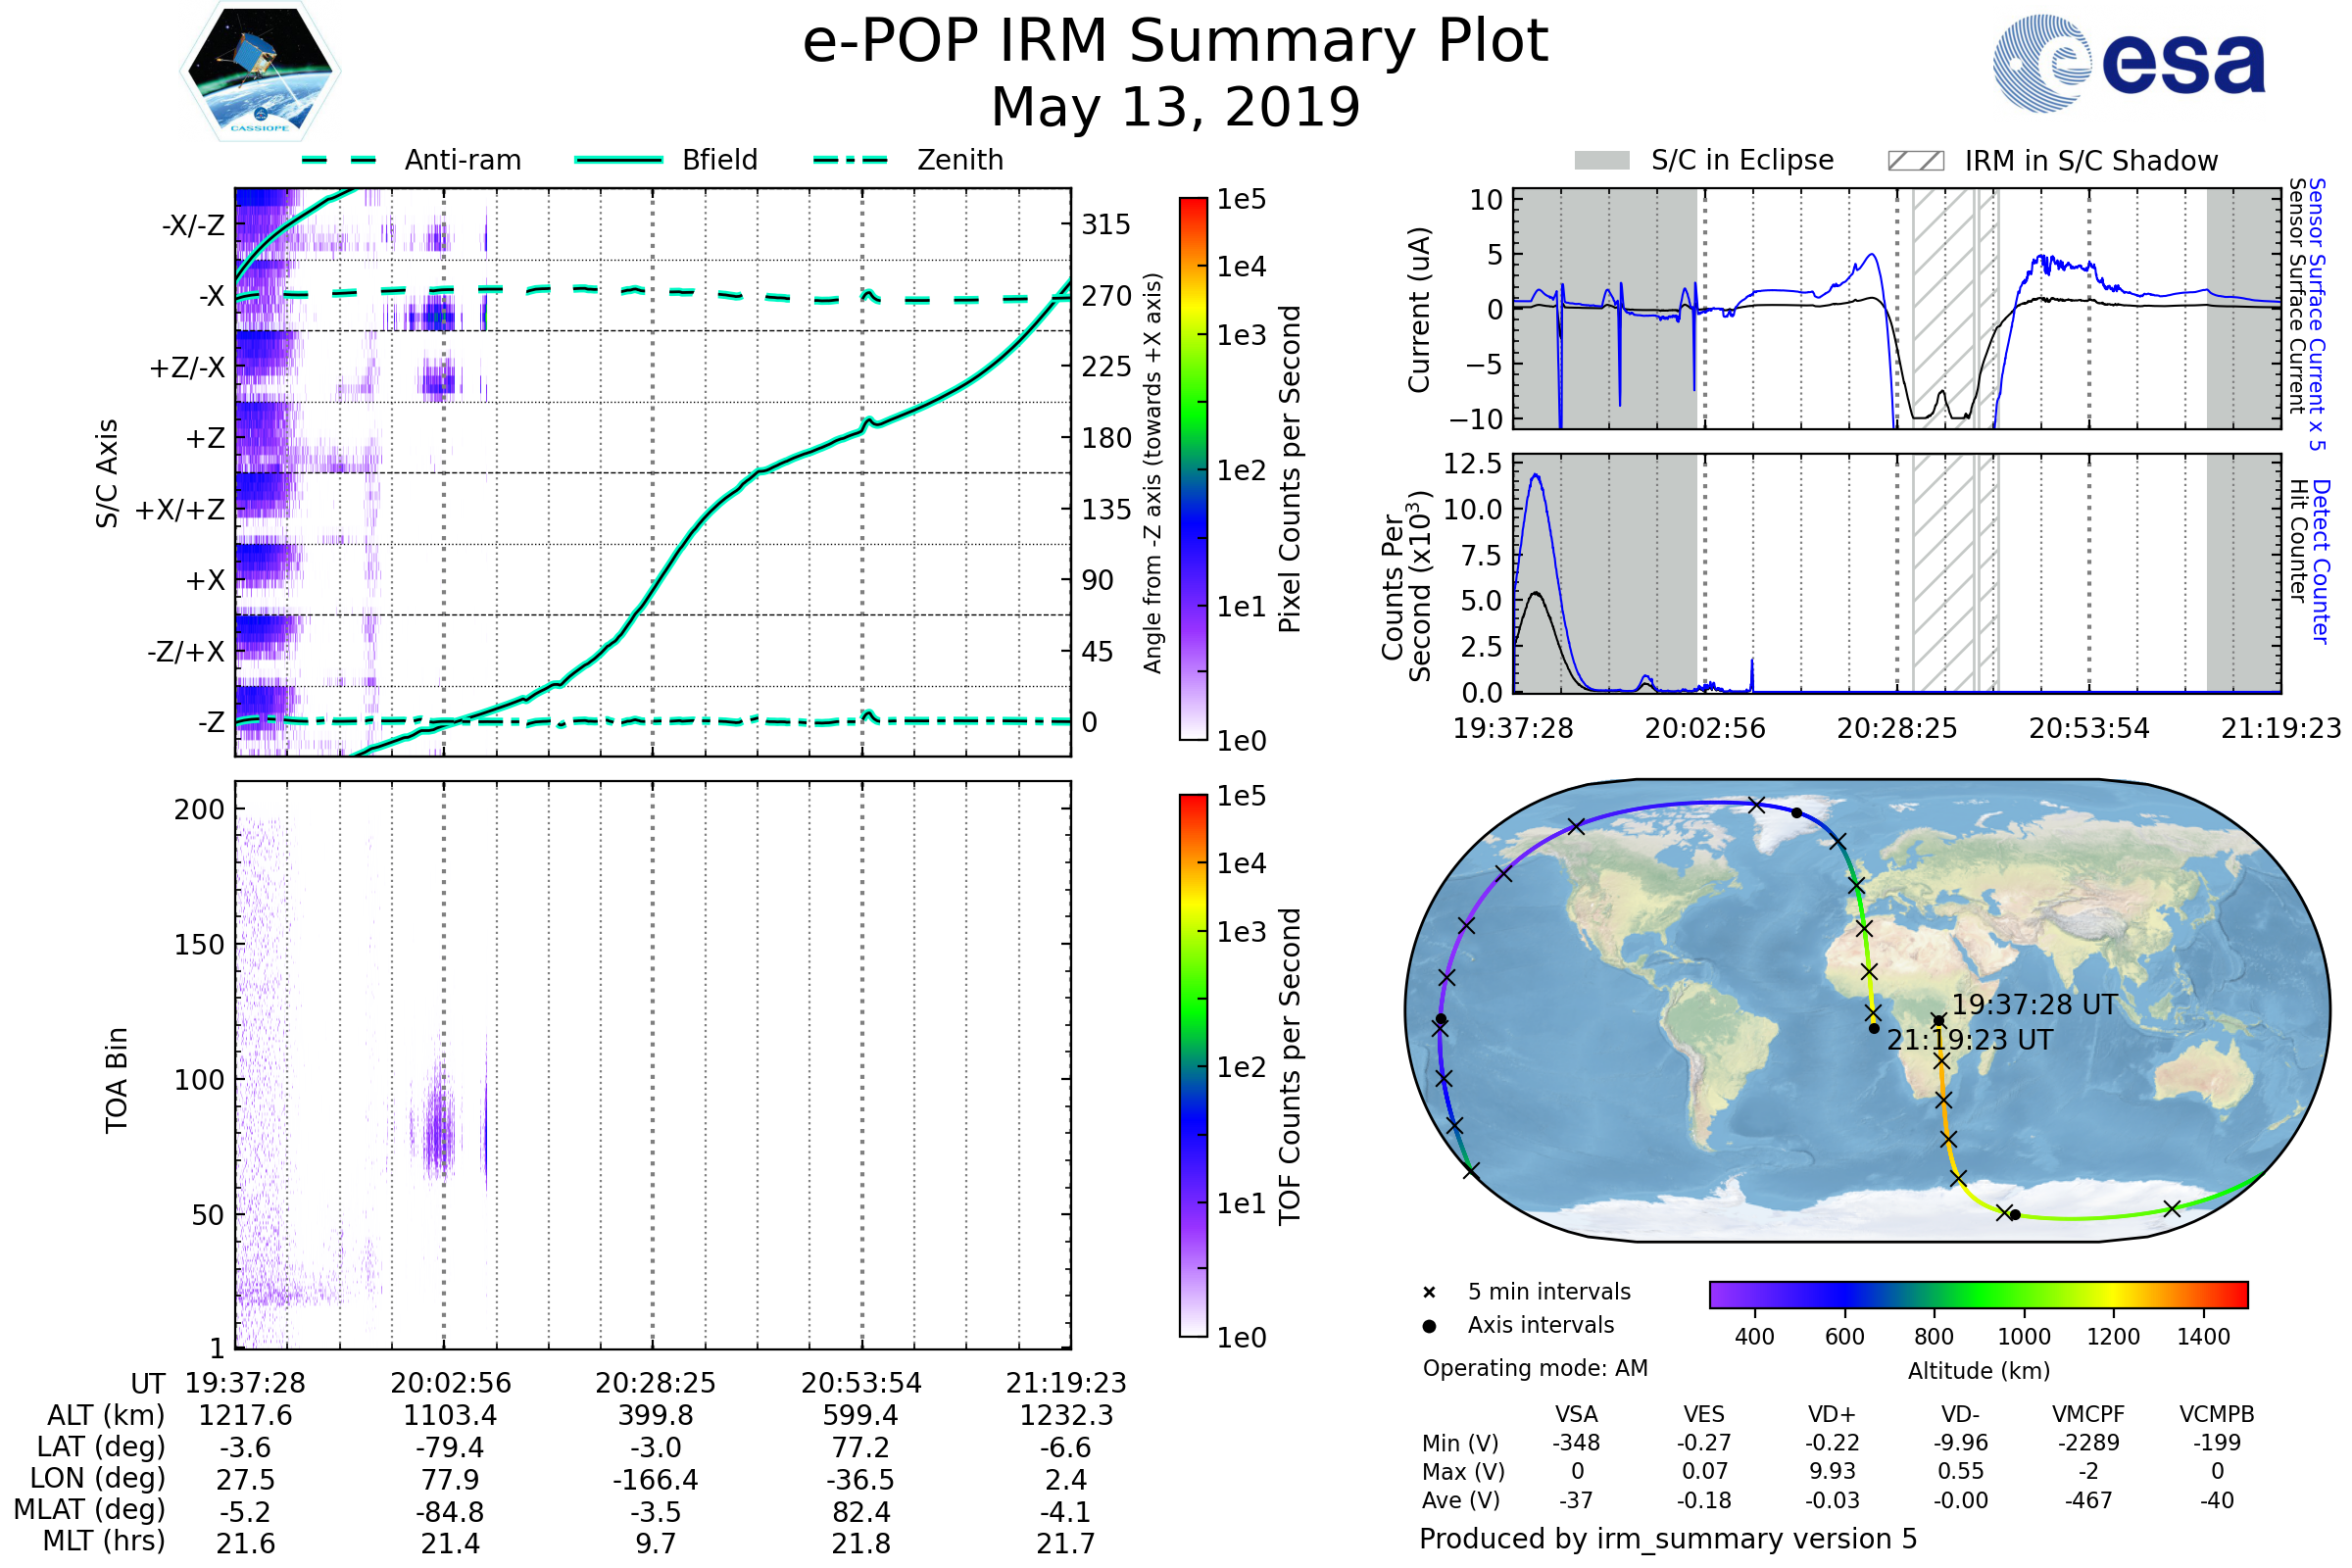
Task: Click the CASSIOPE satellite mission logo
Action: click(x=260, y=72)
